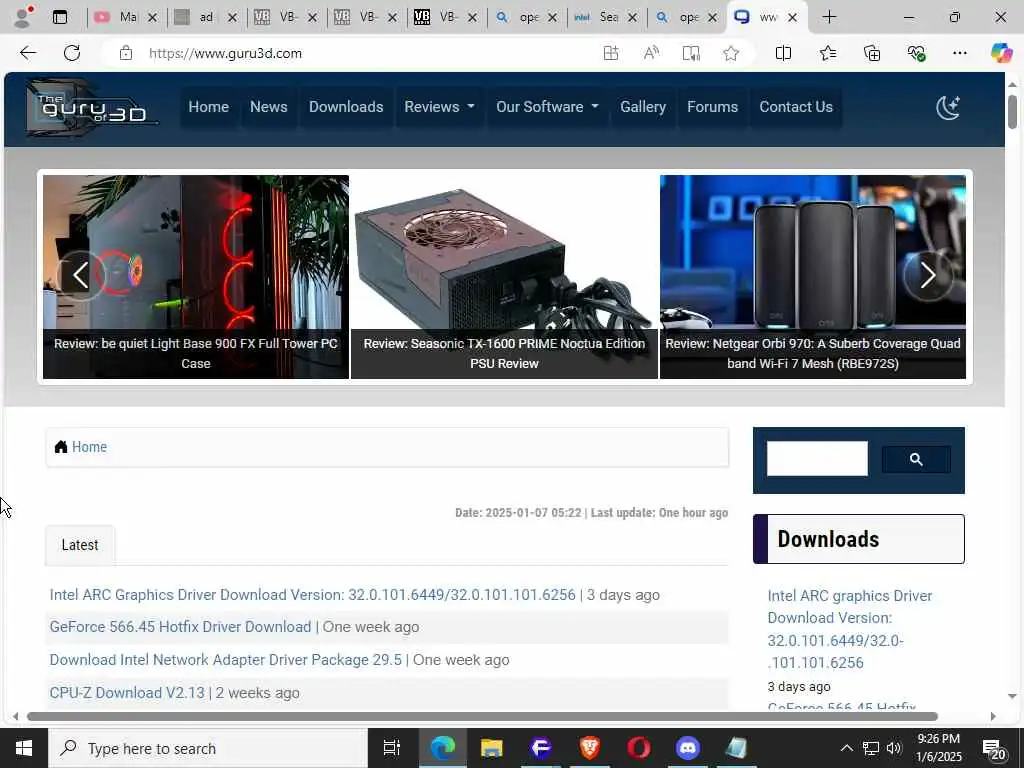Open CPU-Z Download V2.13 link

point(127,693)
